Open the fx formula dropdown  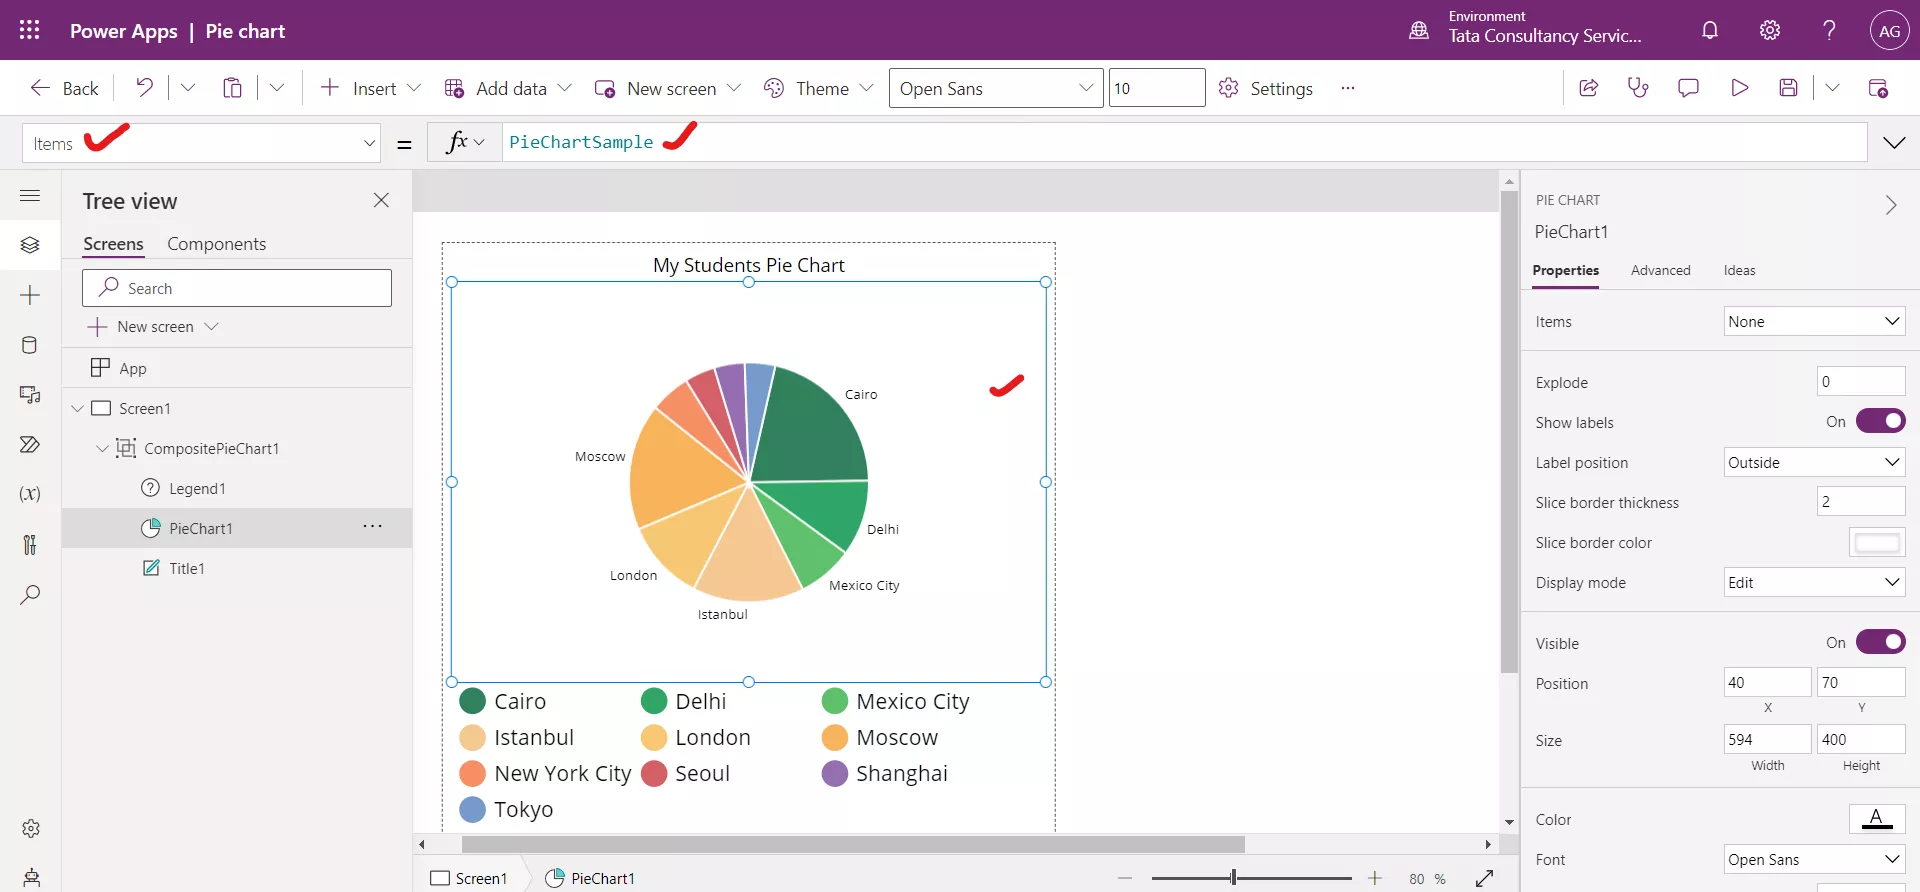pyautogui.click(x=465, y=142)
